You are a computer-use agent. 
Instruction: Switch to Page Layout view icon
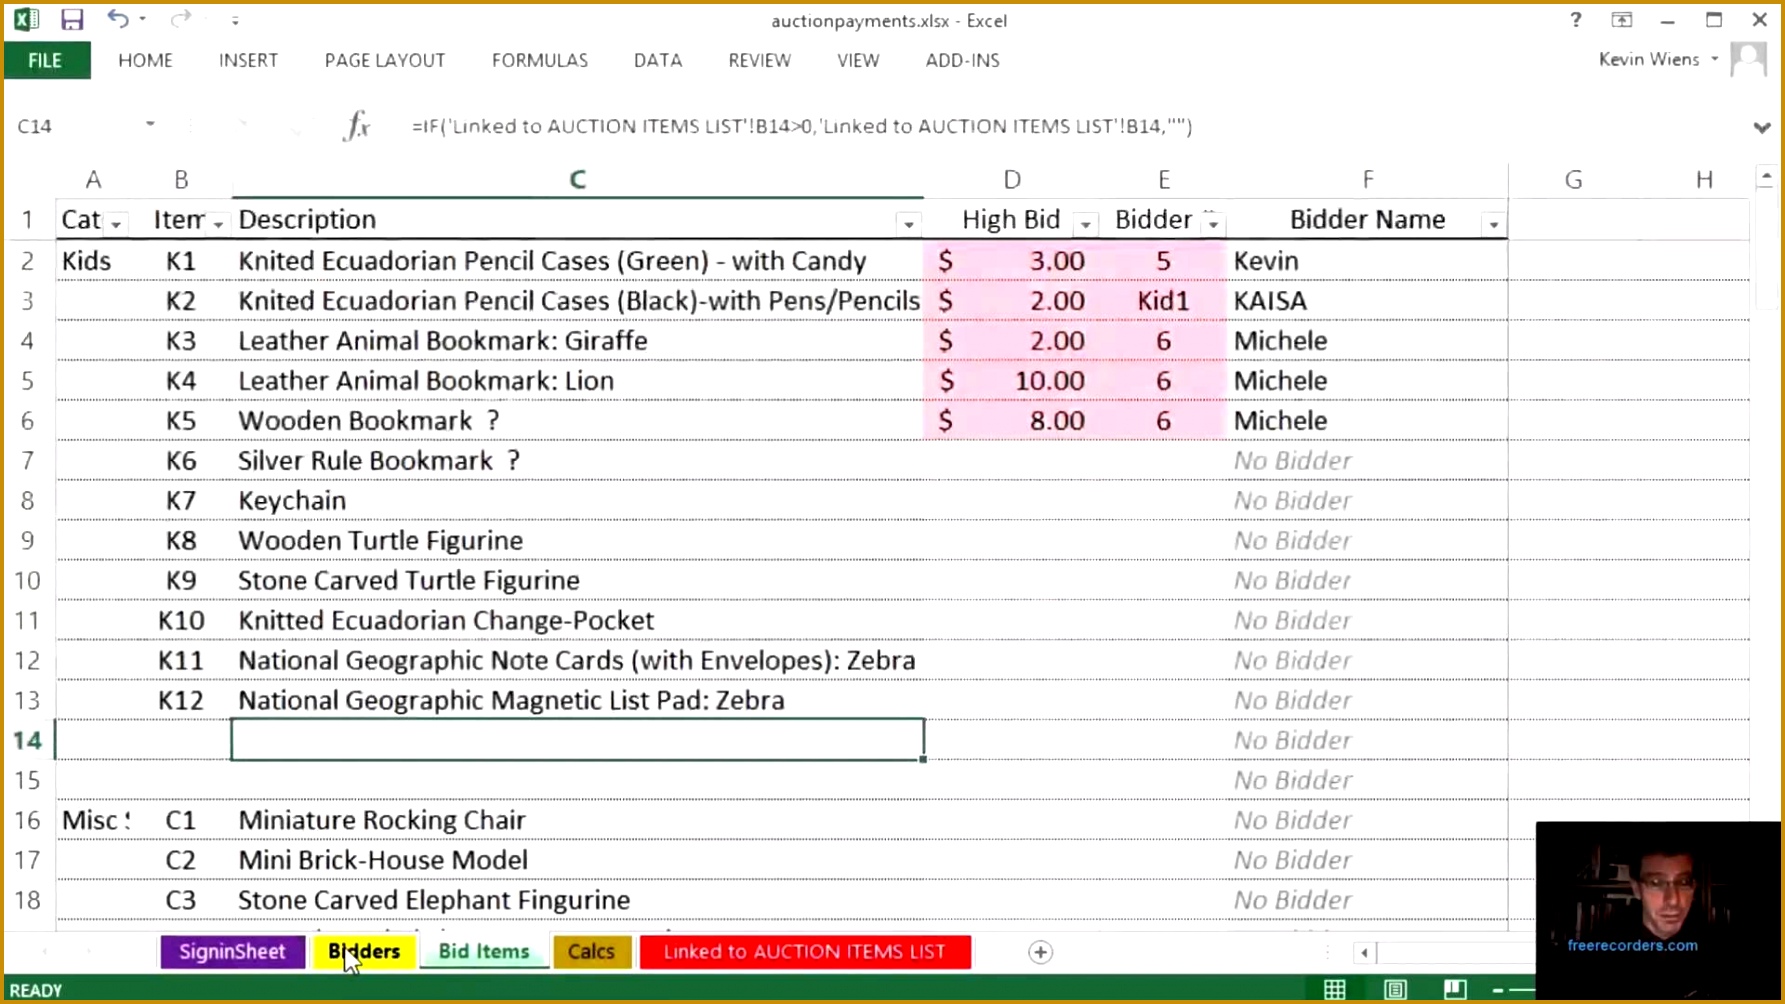[x=1395, y=990]
